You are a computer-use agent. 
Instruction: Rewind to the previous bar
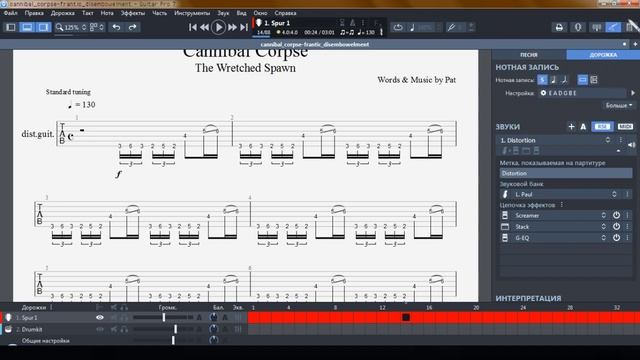pyautogui.click(x=204, y=27)
